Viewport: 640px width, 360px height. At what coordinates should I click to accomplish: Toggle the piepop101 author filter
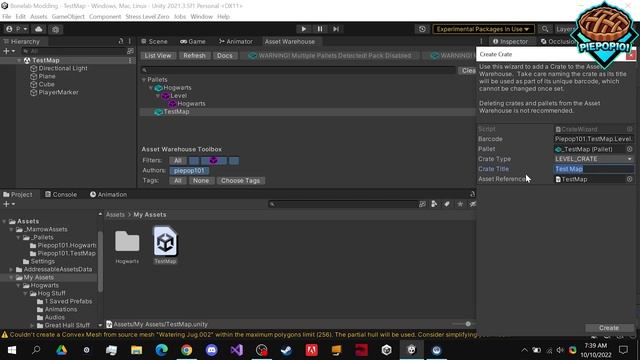pos(189,171)
